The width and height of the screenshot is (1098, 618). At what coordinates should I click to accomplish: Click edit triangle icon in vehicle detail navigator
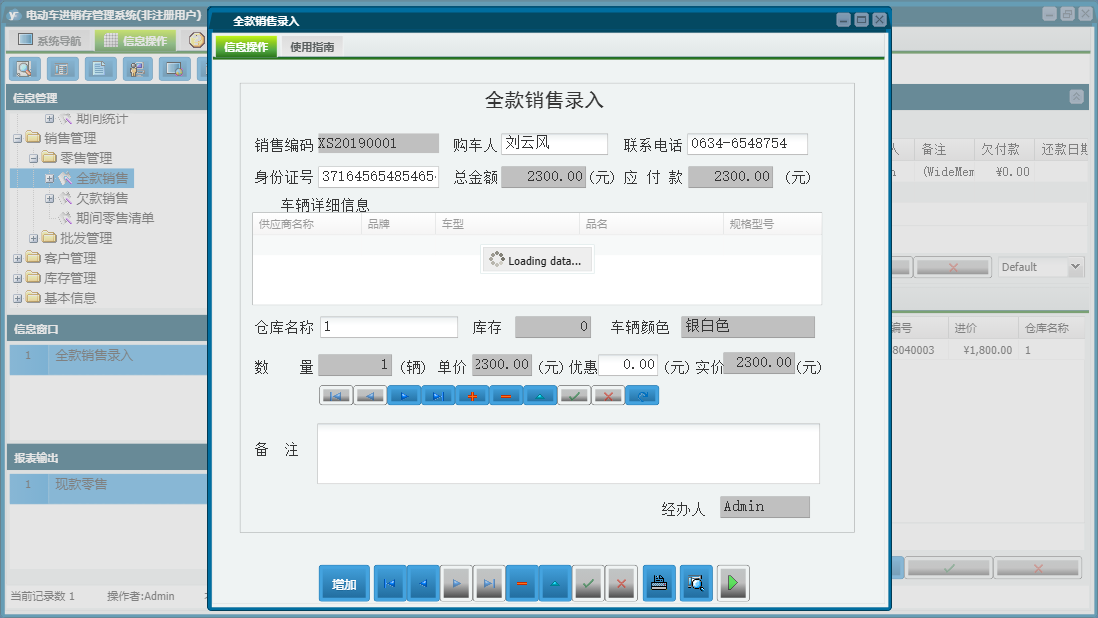coord(540,396)
